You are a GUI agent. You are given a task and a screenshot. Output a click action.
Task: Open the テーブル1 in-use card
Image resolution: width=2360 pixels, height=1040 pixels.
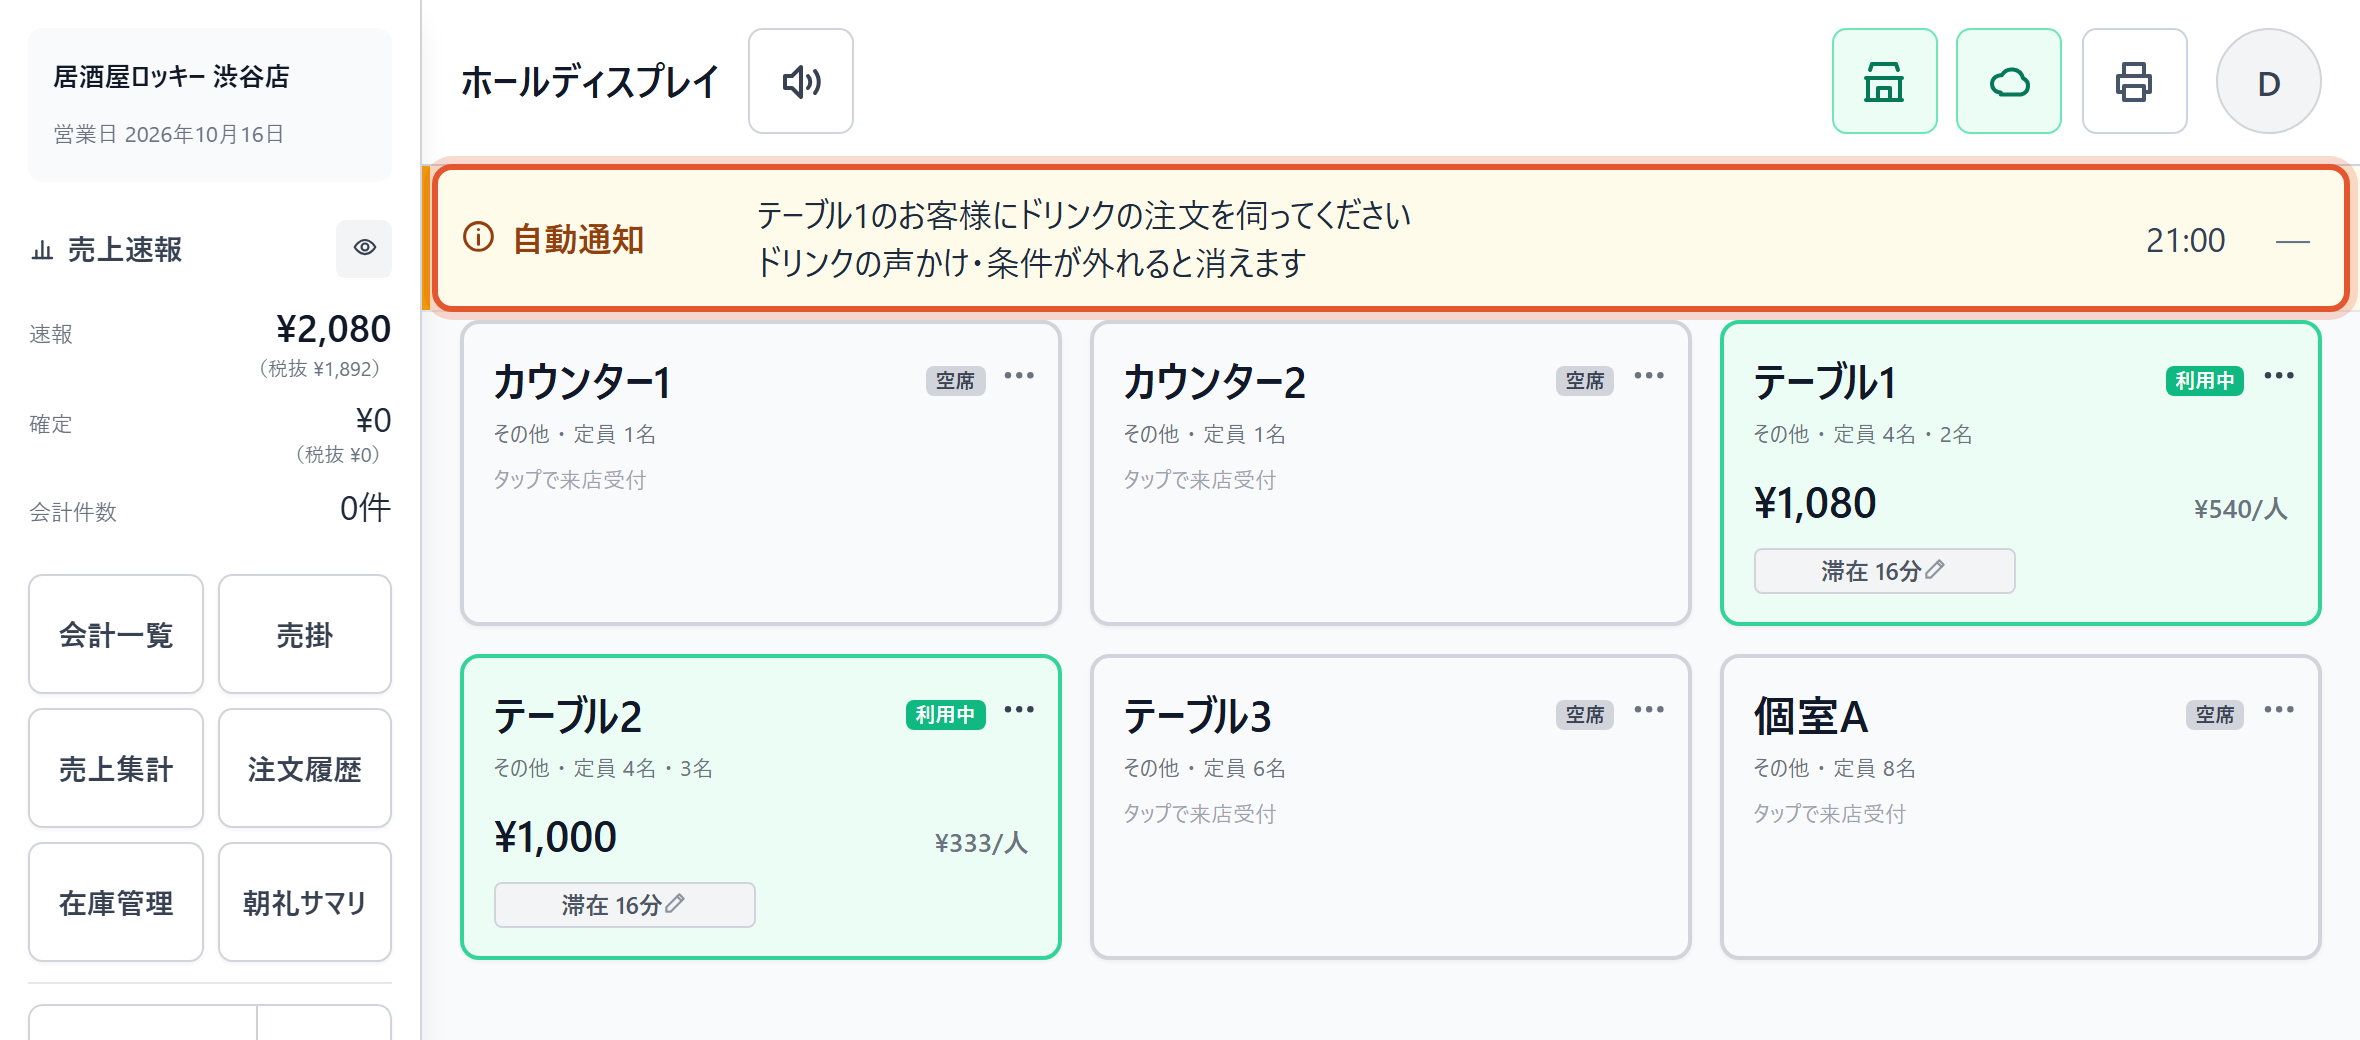point(2020,473)
